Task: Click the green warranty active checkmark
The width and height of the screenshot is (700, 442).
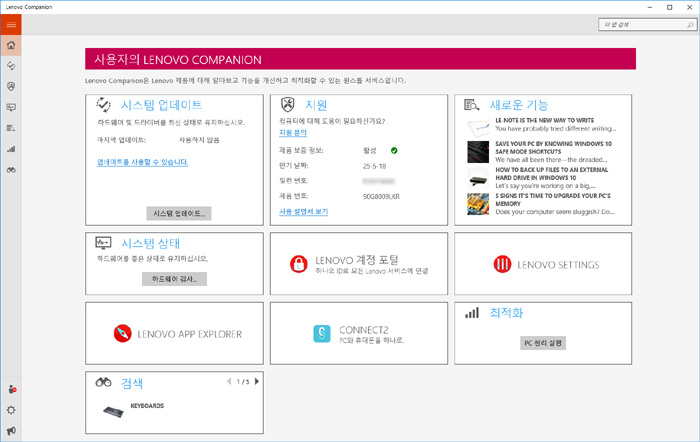Action: coord(394,150)
